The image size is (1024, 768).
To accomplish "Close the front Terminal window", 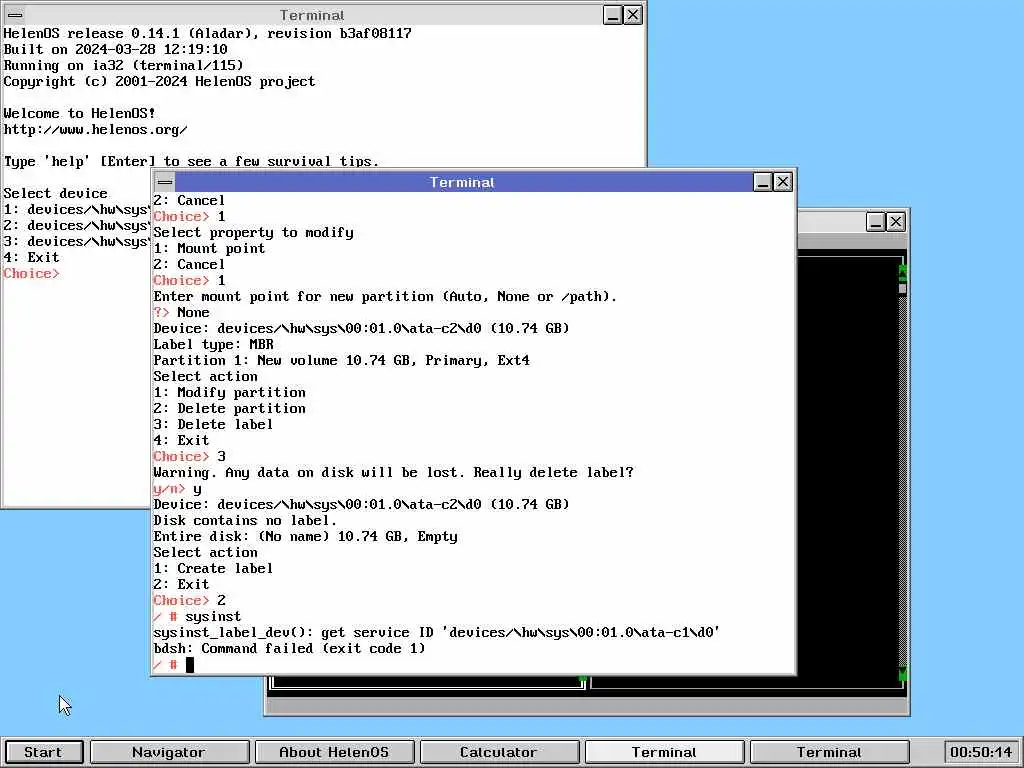I will click(783, 182).
